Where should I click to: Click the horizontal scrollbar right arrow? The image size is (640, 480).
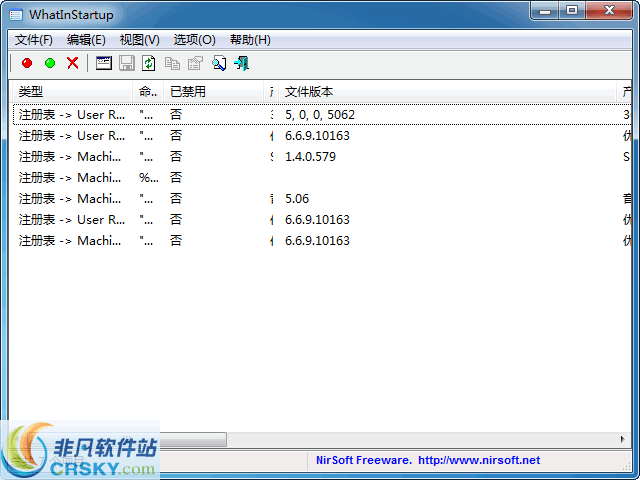click(623, 439)
